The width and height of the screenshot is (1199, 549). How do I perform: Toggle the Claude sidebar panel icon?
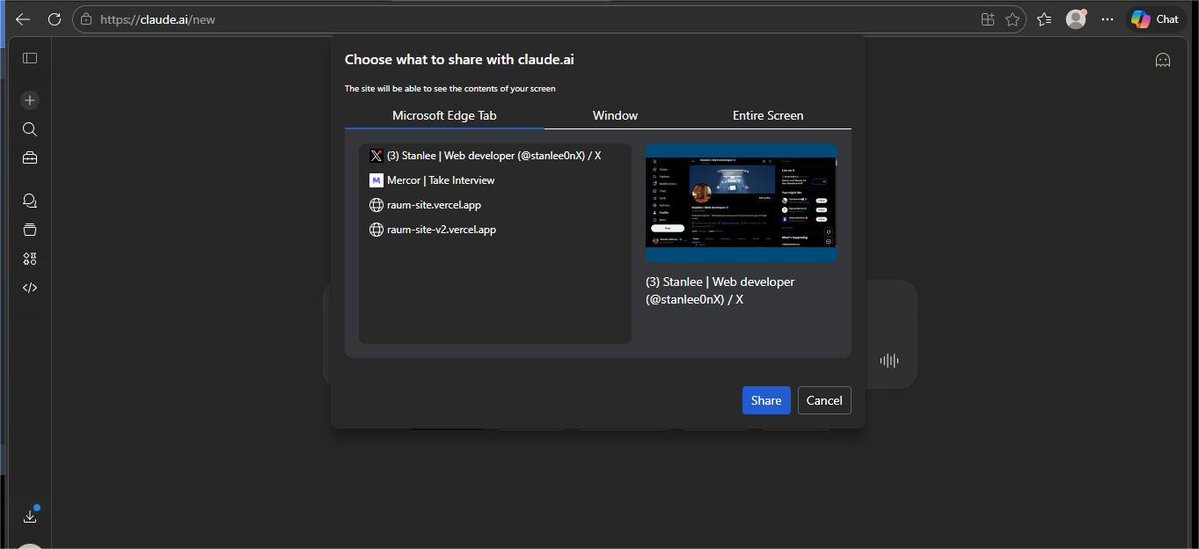point(30,58)
